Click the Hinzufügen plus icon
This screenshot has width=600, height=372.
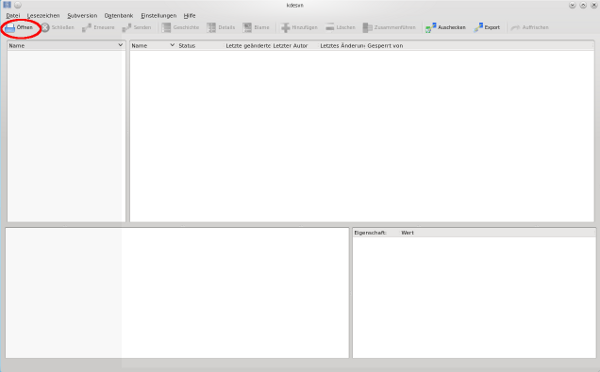tap(285, 28)
